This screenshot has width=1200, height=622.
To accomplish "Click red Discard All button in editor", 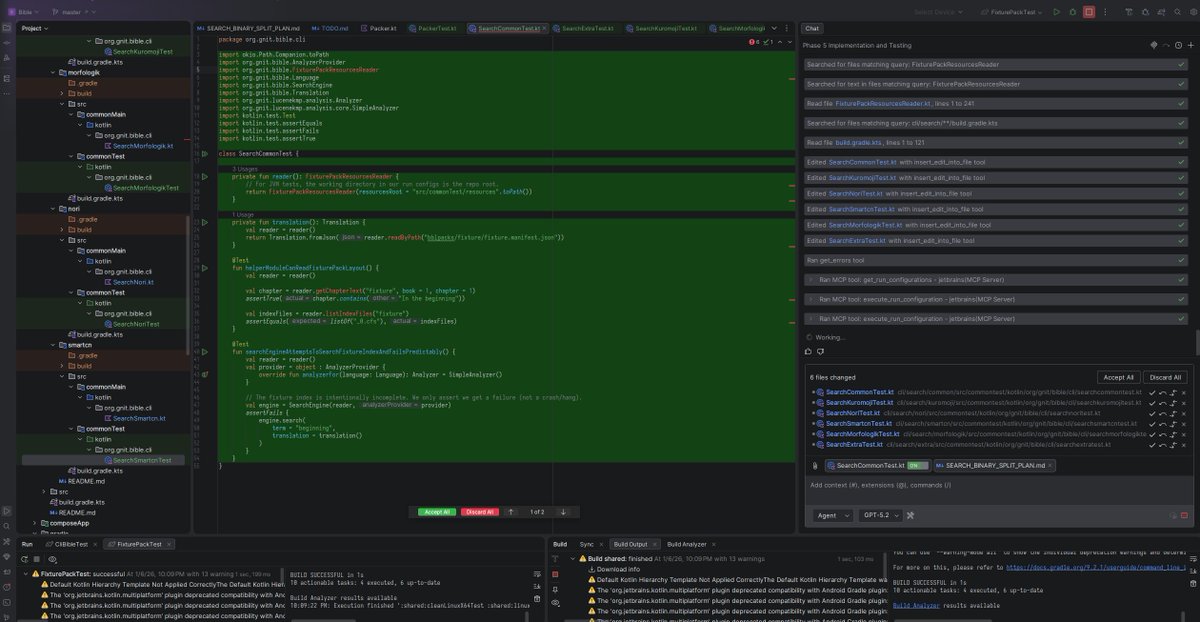I will 479,511.
